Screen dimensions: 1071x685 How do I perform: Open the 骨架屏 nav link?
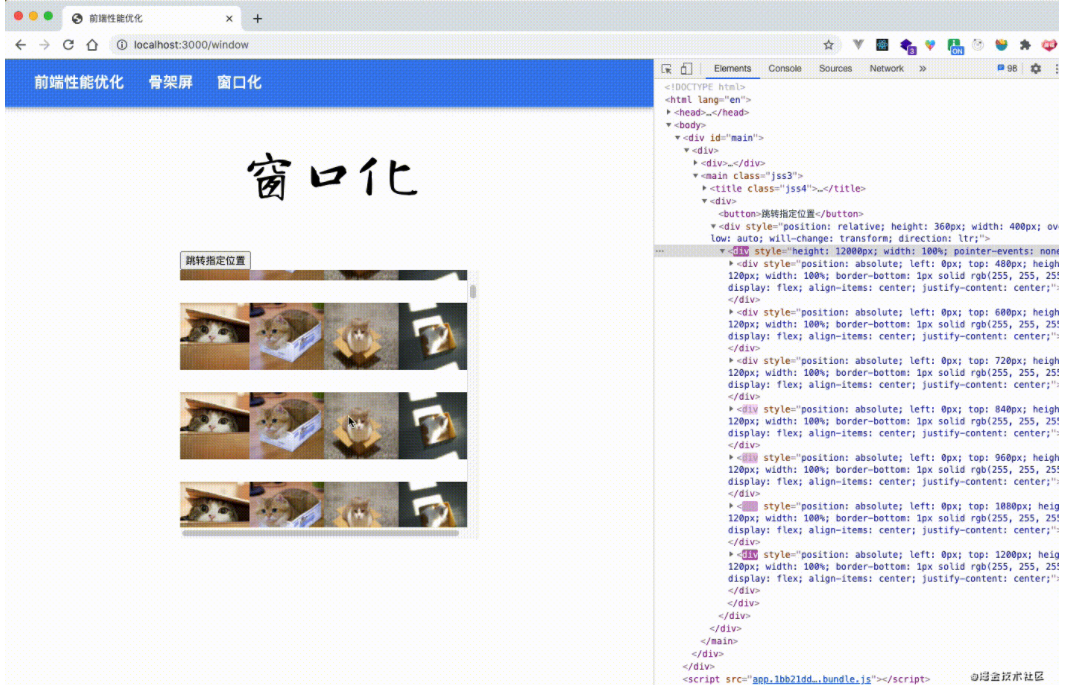(x=171, y=82)
